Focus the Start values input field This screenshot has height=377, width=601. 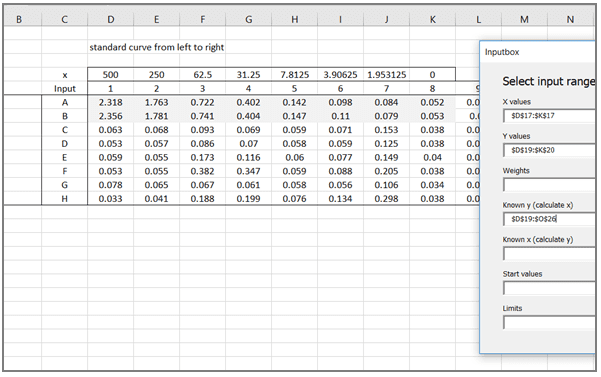click(x=550, y=288)
